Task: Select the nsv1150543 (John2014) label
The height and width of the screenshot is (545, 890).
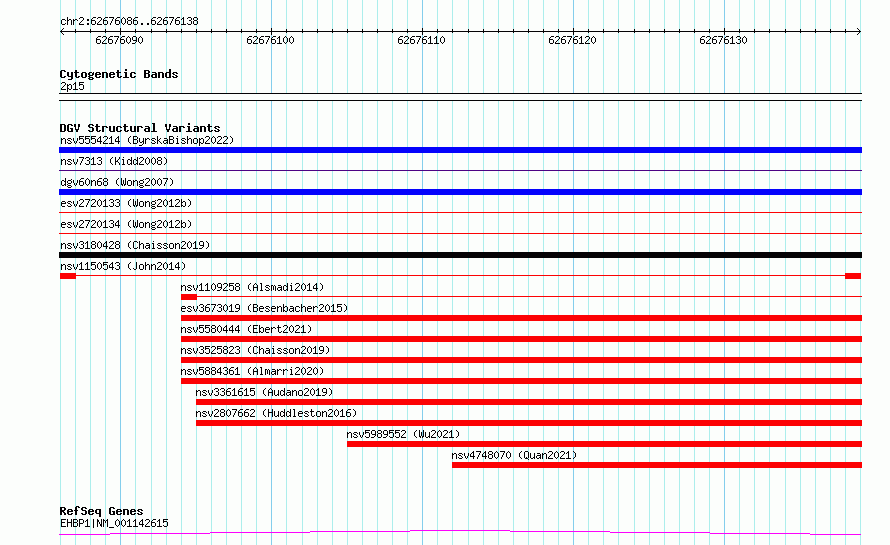Action: click(123, 266)
